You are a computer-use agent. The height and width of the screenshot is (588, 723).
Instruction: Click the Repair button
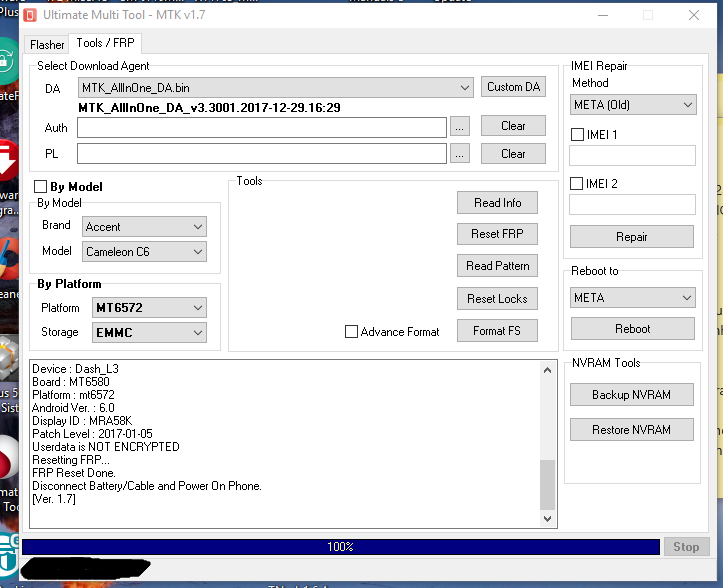point(632,237)
